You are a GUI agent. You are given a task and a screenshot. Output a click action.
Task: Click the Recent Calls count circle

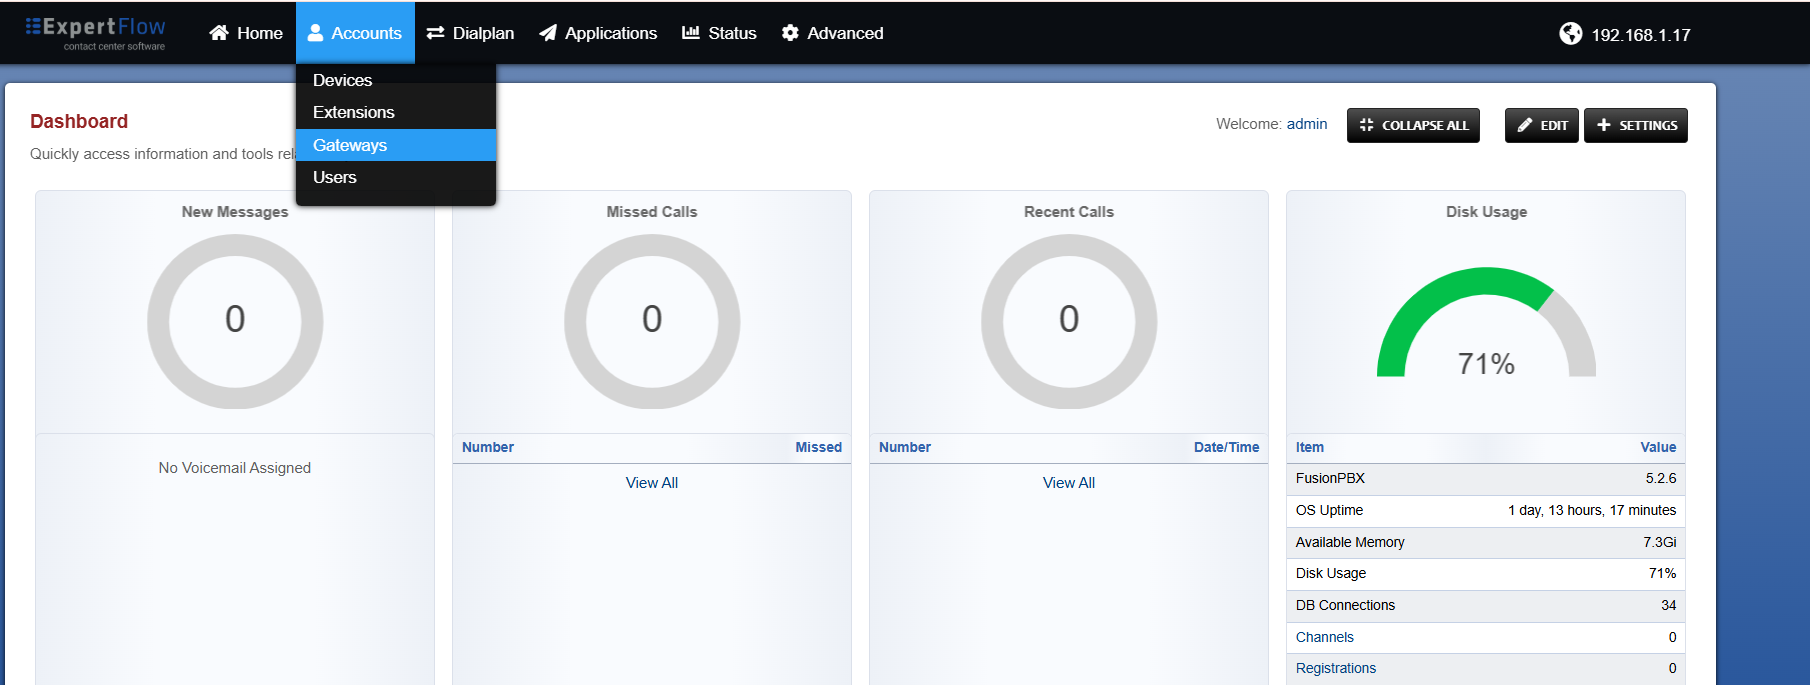coord(1069,321)
